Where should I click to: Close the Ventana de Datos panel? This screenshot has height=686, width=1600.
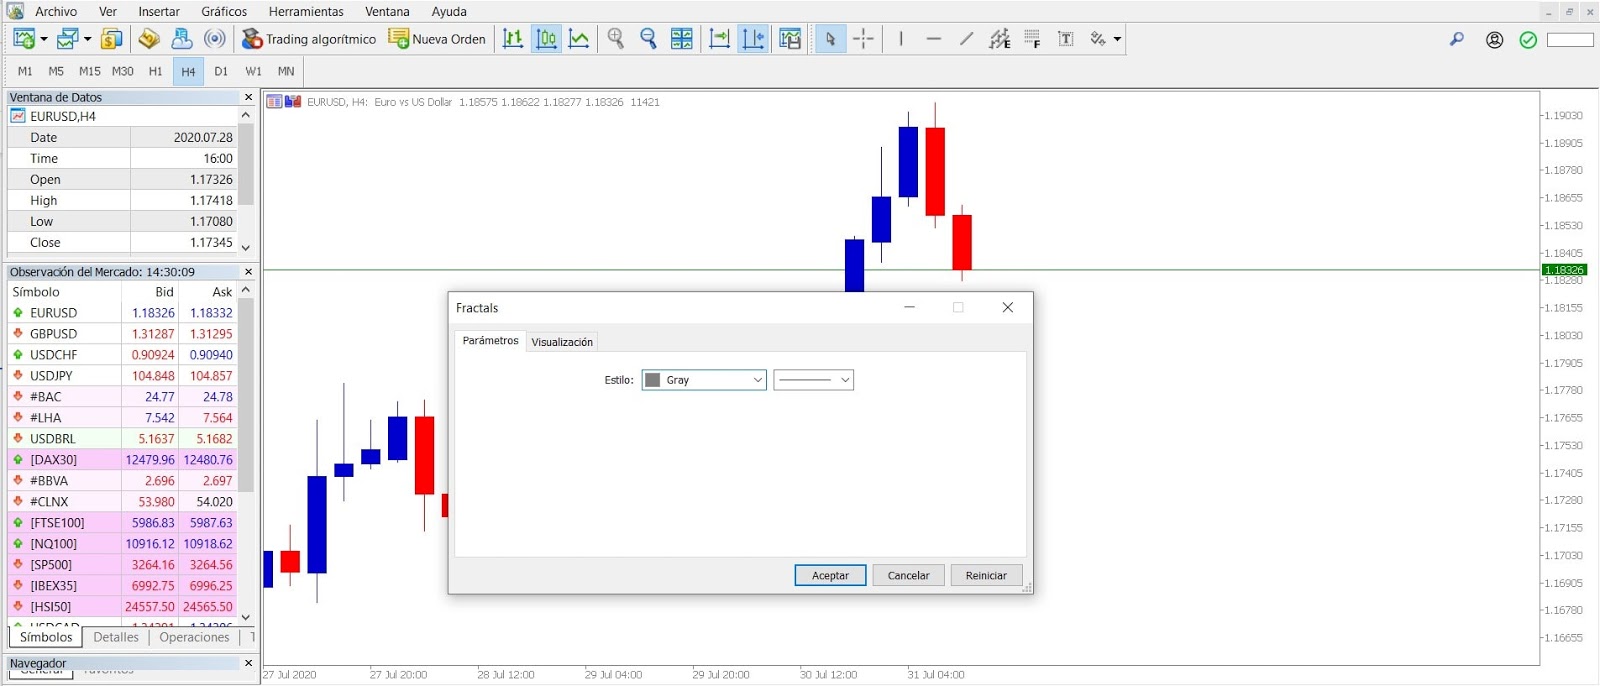[249, 97]
